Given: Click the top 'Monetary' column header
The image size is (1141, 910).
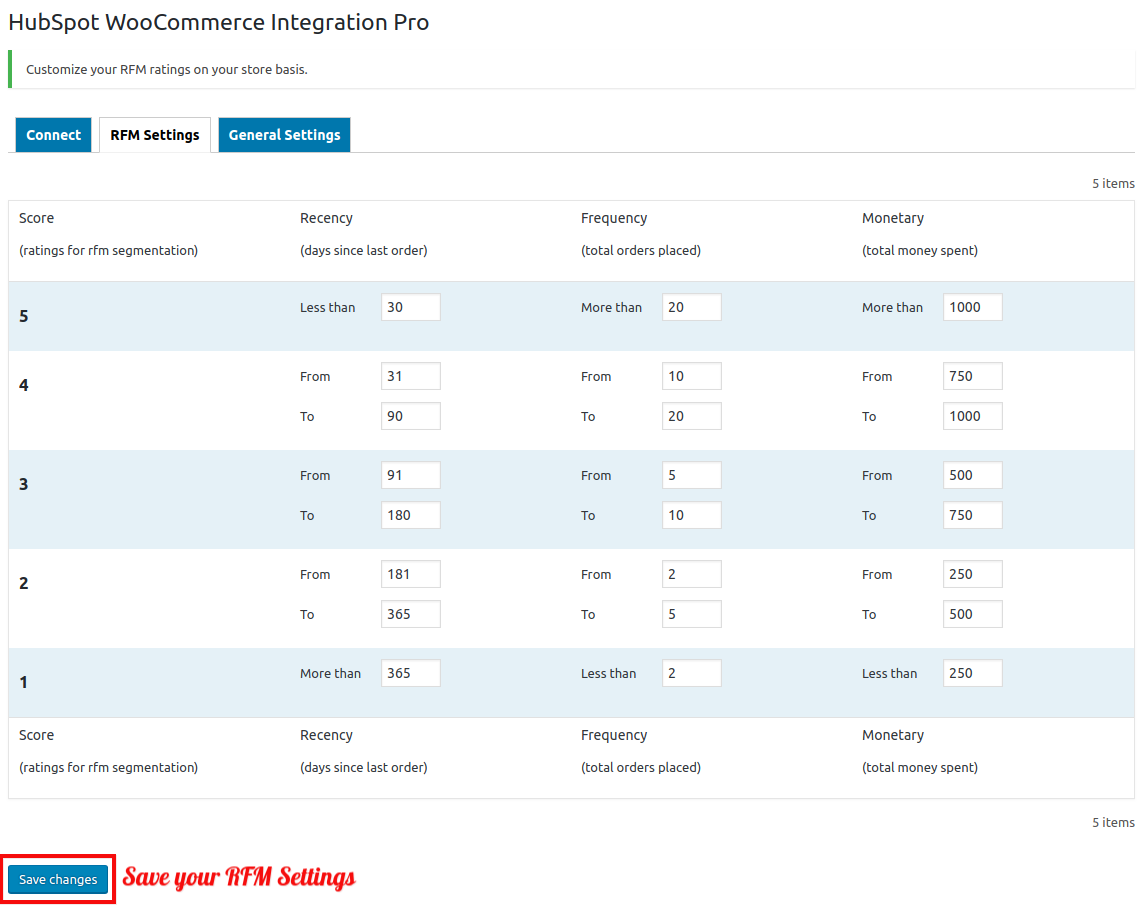Looking at the screenshot, I should (893, 218).
